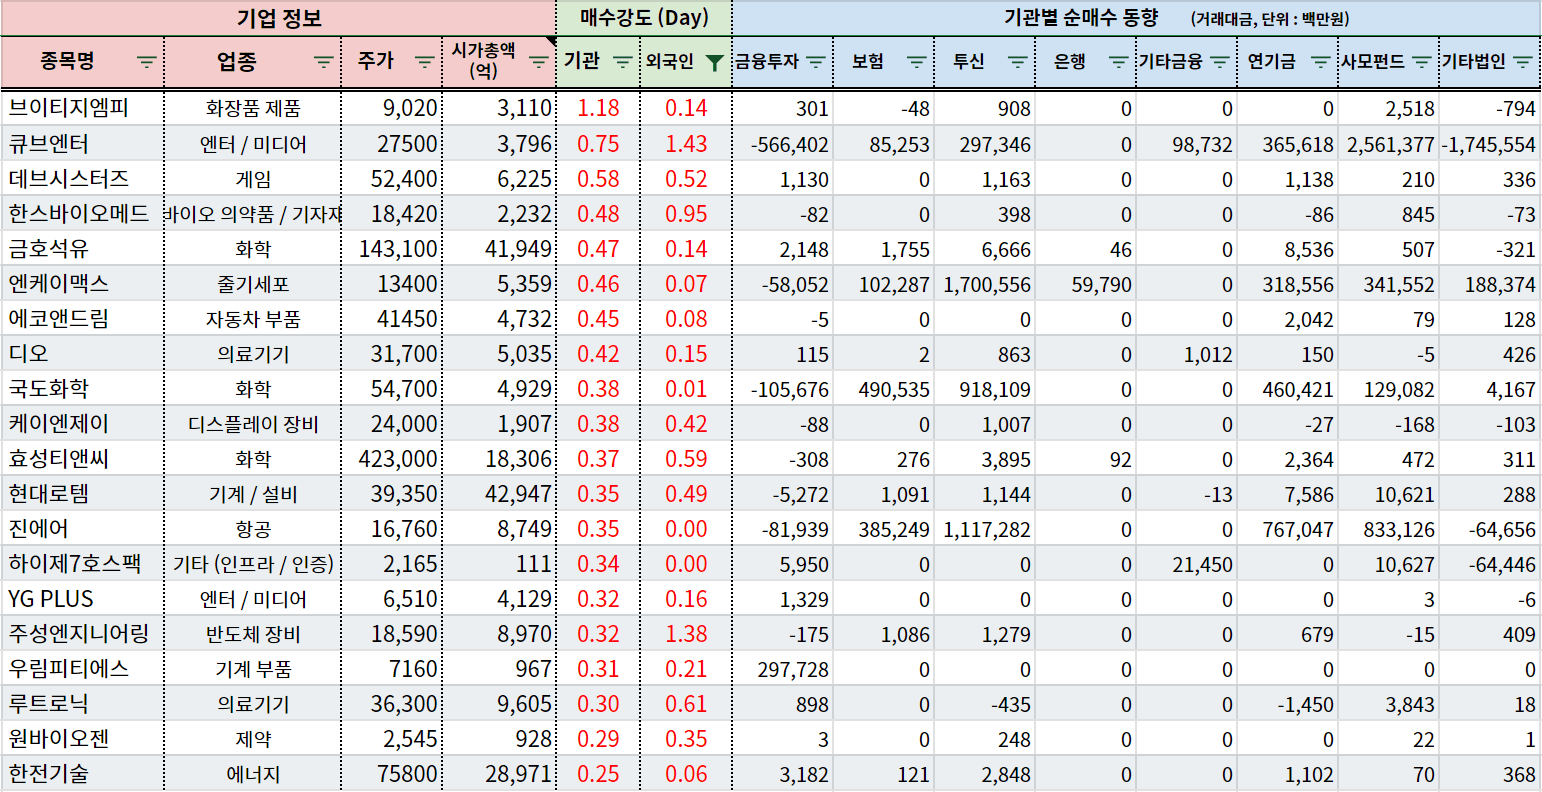Open filter dropdown for 연기금 column
This screenshot has width=1542, height=792.
[x=1320, y=62]
